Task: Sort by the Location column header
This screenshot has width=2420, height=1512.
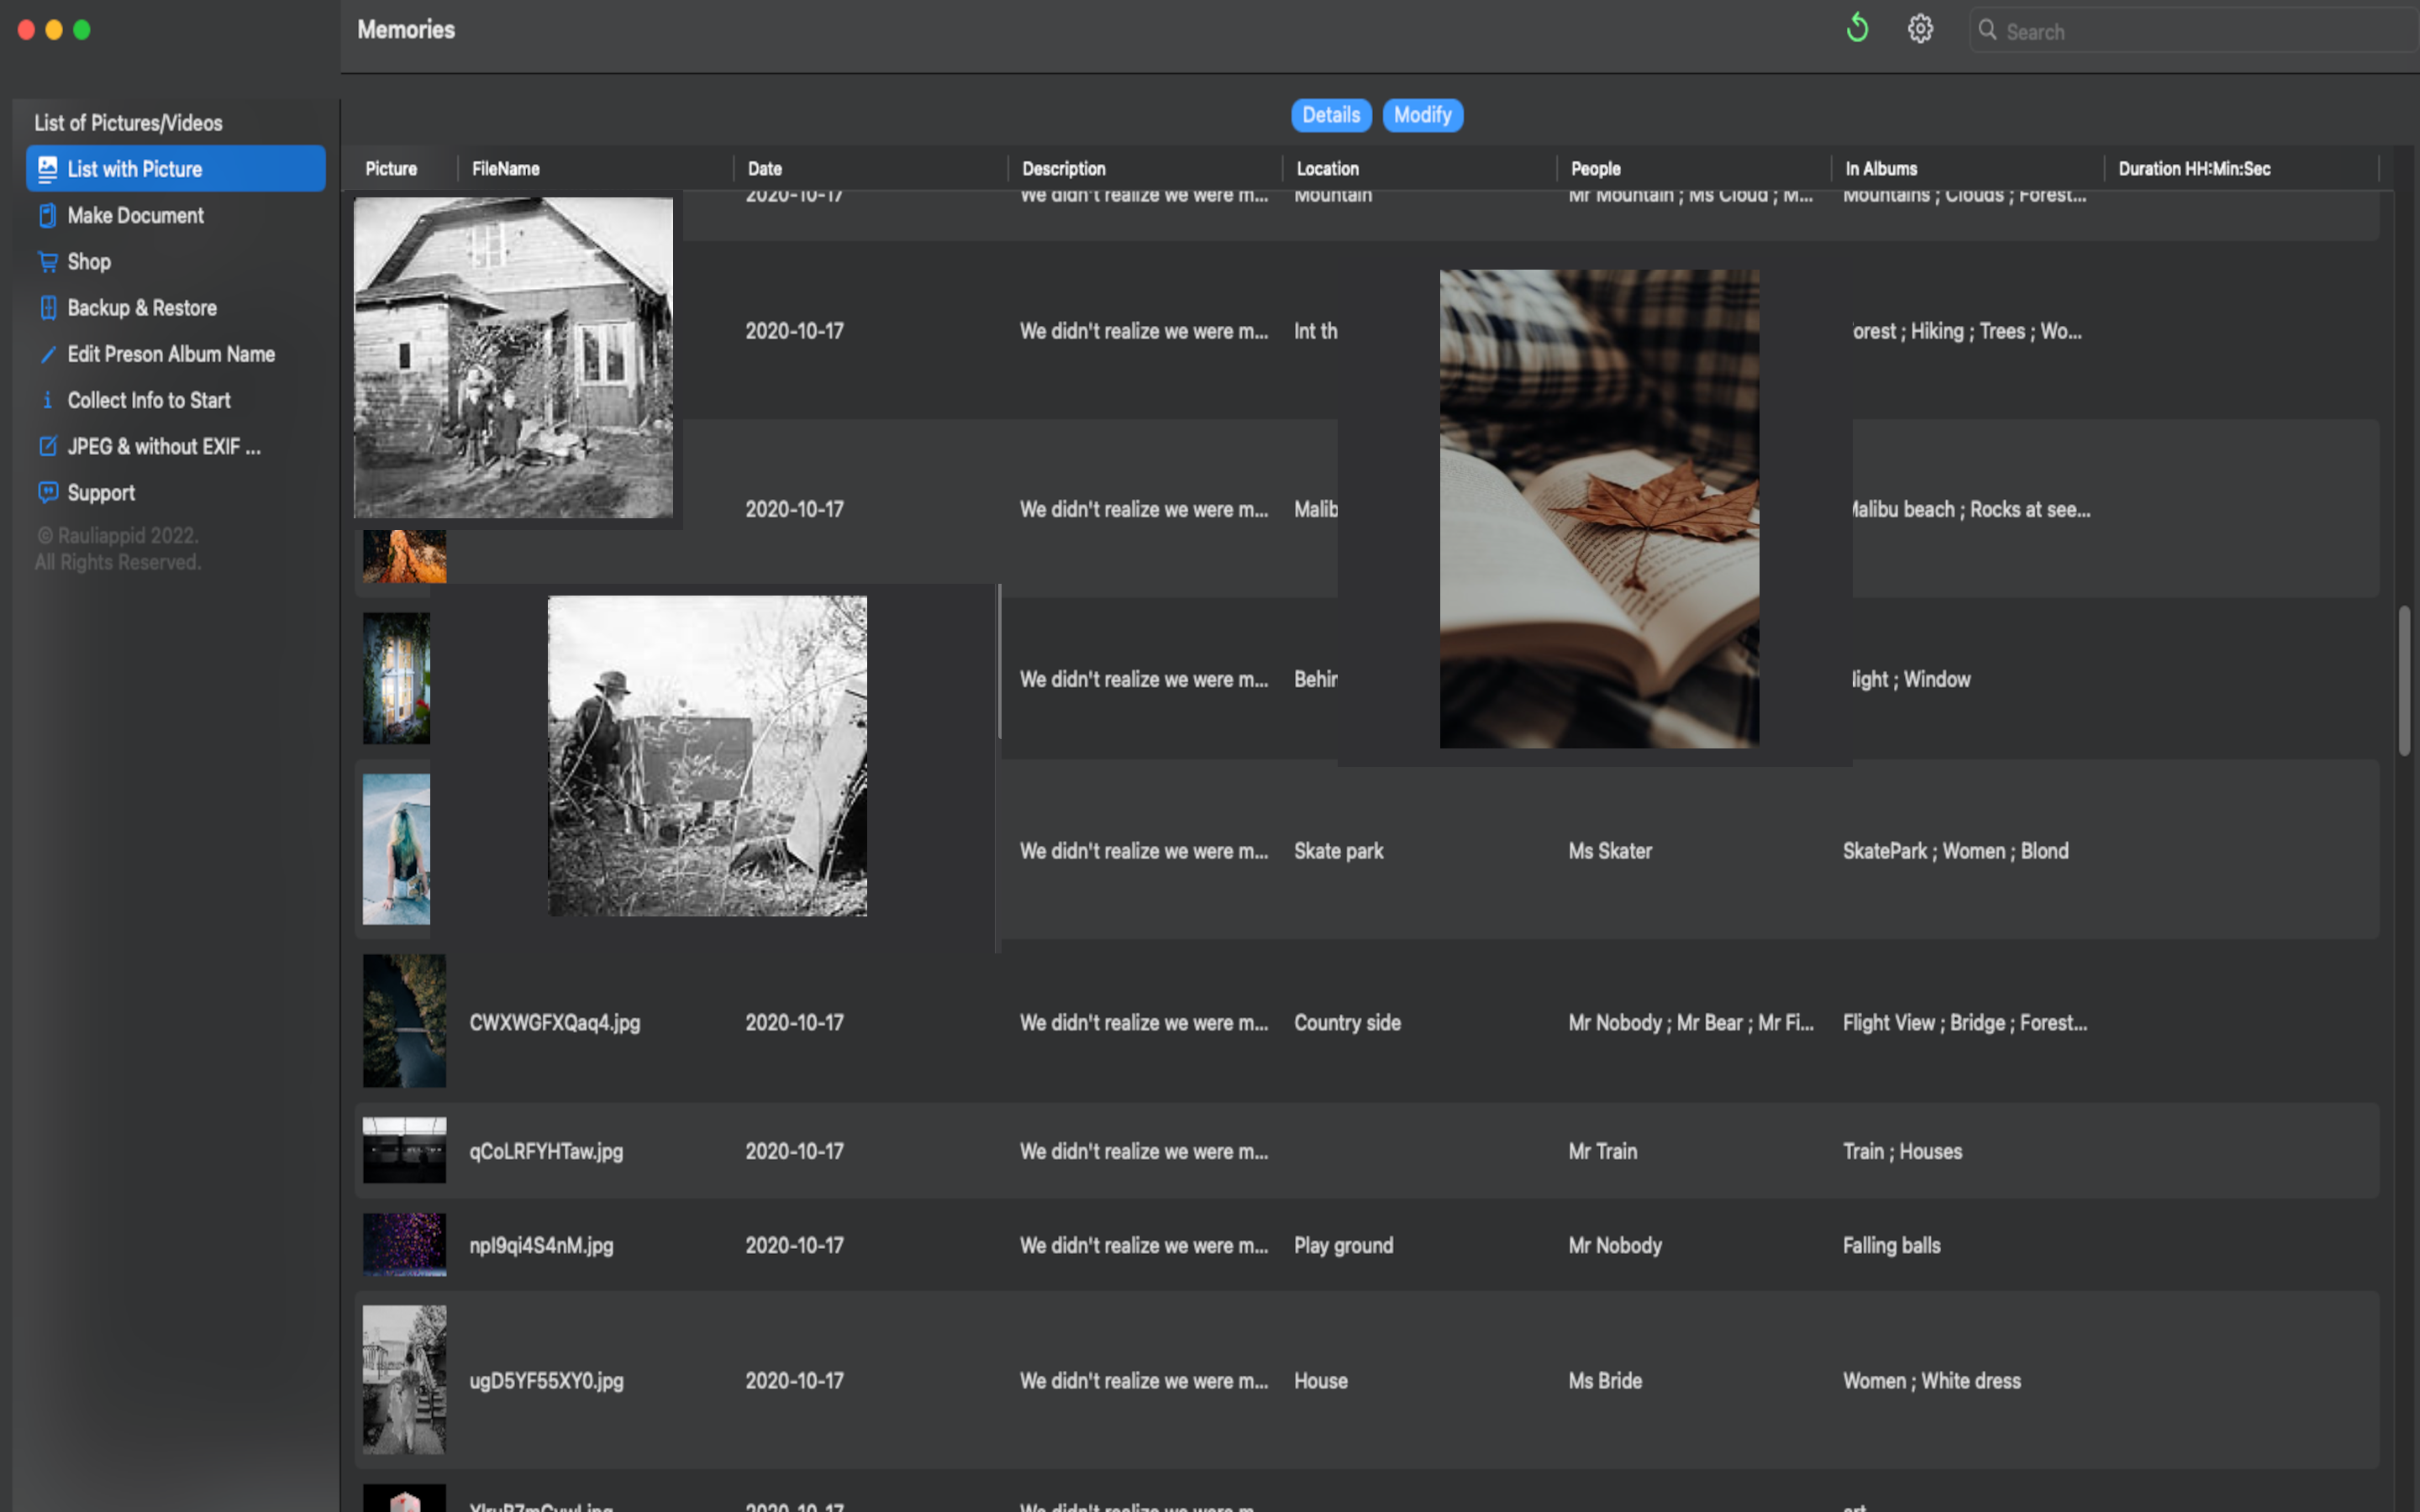Action: click(1327, 168)
